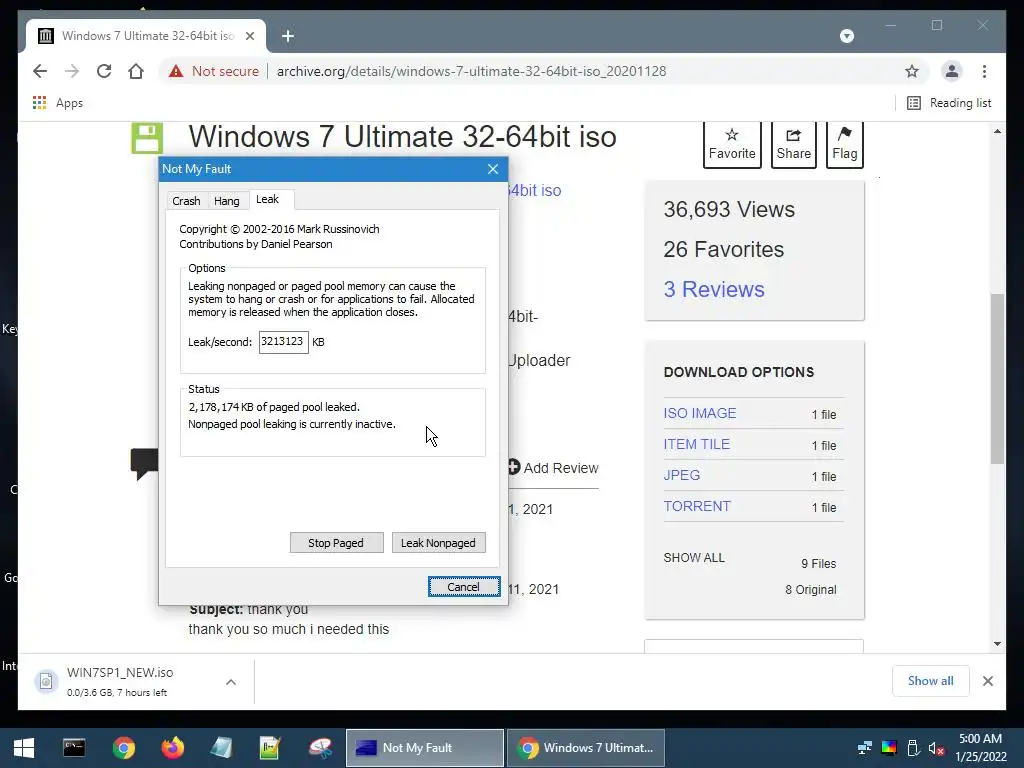1024x768 pixels.
Task: Click the network tray icon
Action: (x=865, y=748)
